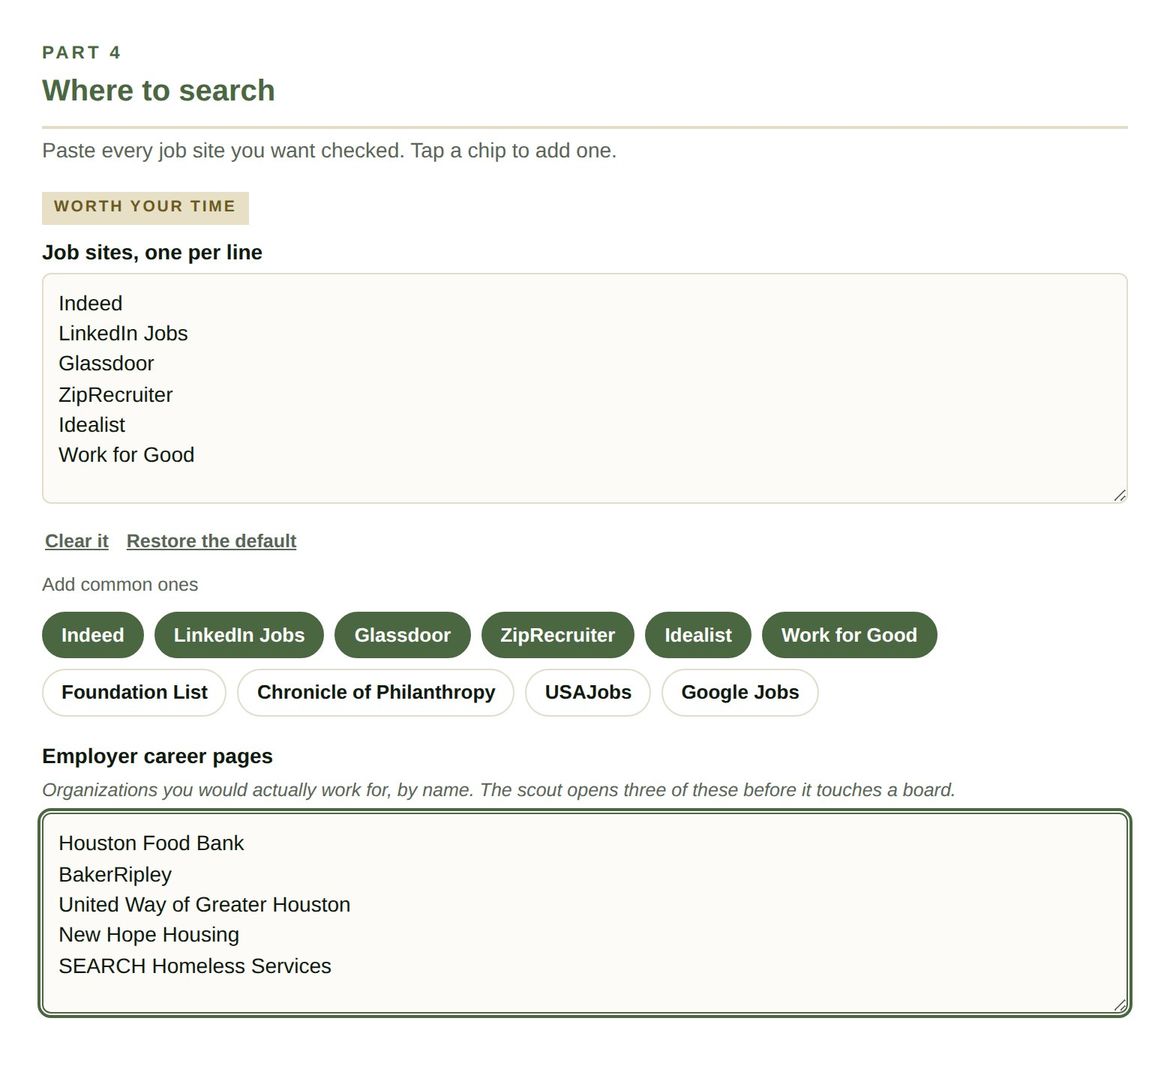Grab the Job sites textarea resize handle

click(x=1119, y=495)
